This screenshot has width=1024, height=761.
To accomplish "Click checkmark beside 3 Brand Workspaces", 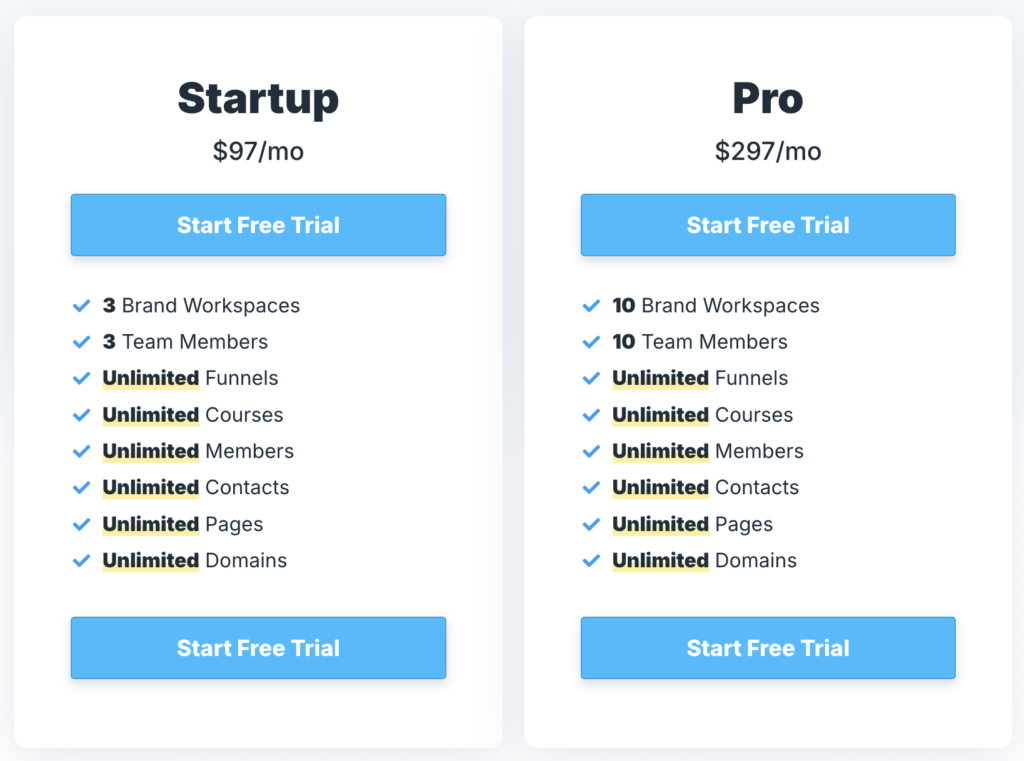I will [x=82, y=306].
